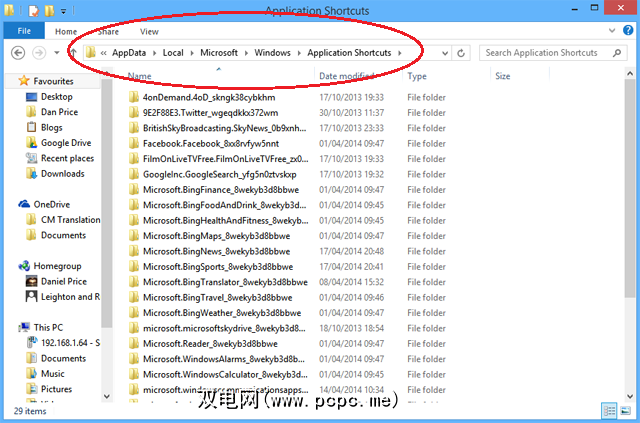Open the Explorer help icon
Image resolution: width=640 pixels, height=423 pixels.
click(x=628, y=30)
